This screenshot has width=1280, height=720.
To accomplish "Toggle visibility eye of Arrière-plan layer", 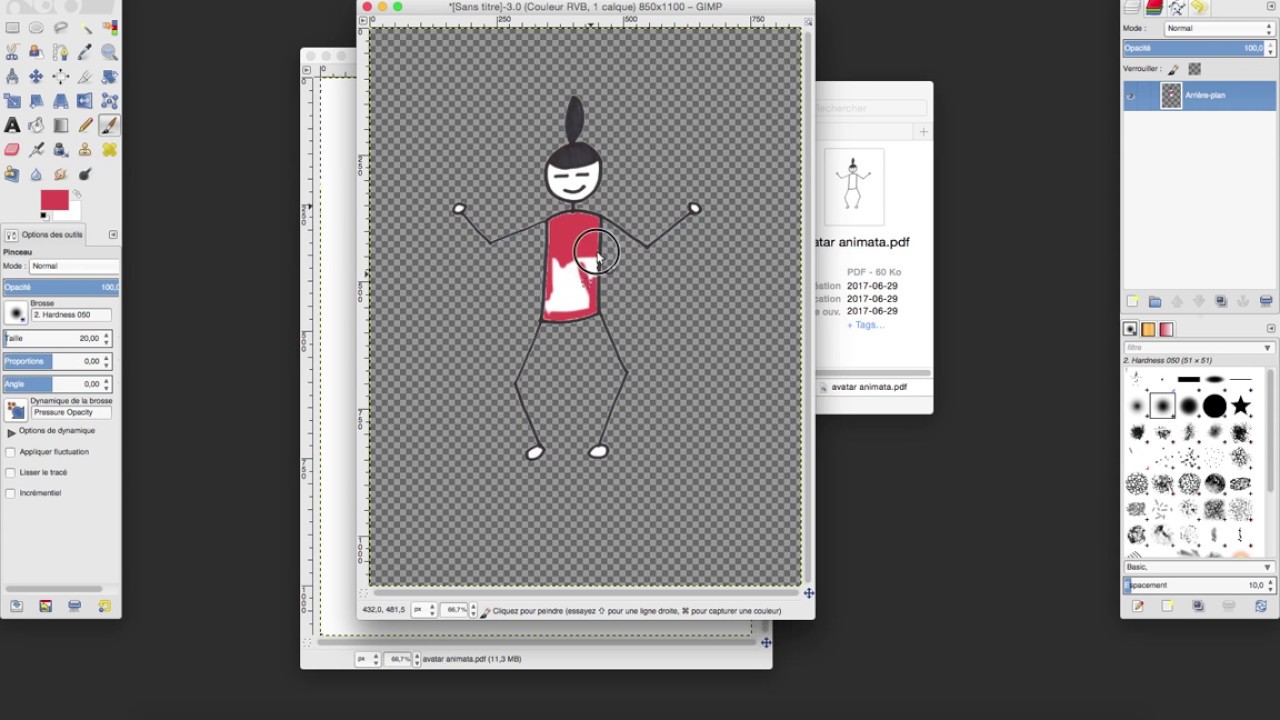I will point(1131,96).
